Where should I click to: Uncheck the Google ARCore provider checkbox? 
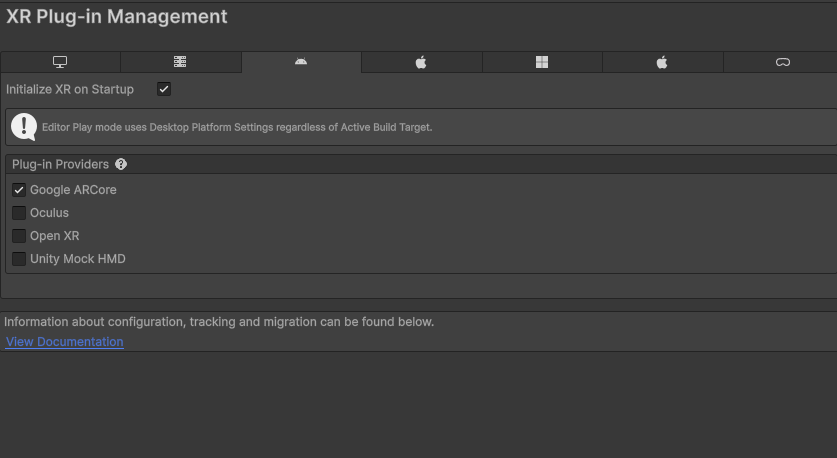point(19,190)
